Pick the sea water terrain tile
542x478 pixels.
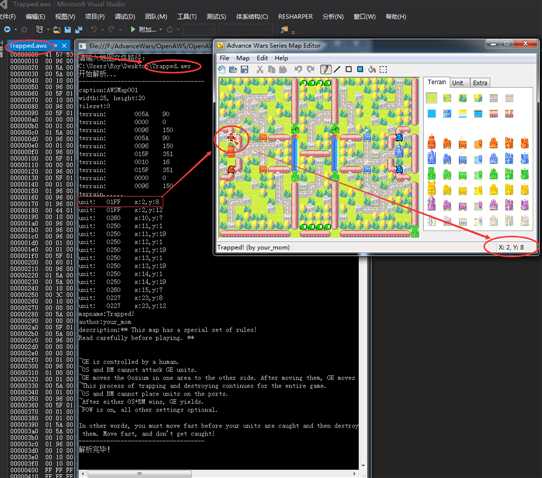[x=431, y=113]
